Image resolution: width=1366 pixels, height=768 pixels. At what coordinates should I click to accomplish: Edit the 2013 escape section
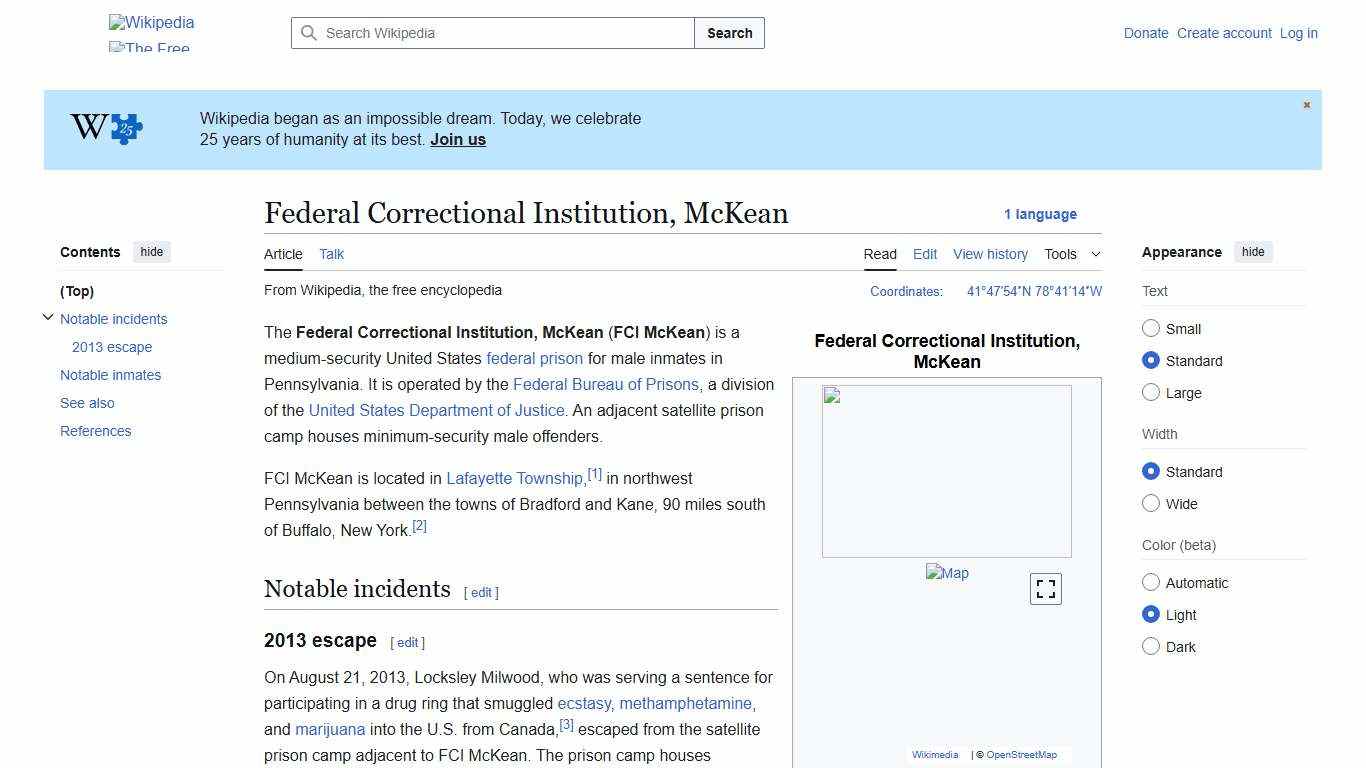408,642
